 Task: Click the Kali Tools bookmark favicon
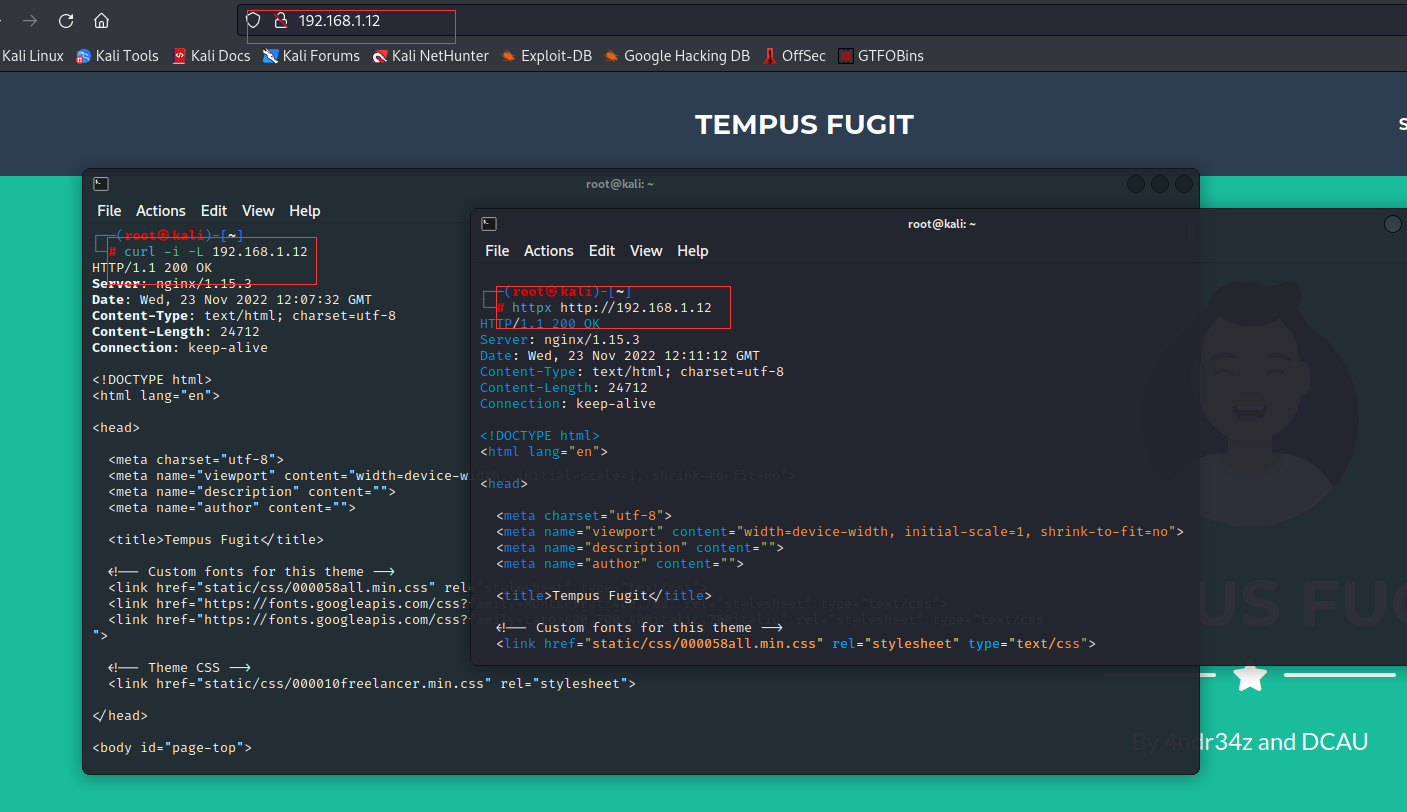point(84,56)
